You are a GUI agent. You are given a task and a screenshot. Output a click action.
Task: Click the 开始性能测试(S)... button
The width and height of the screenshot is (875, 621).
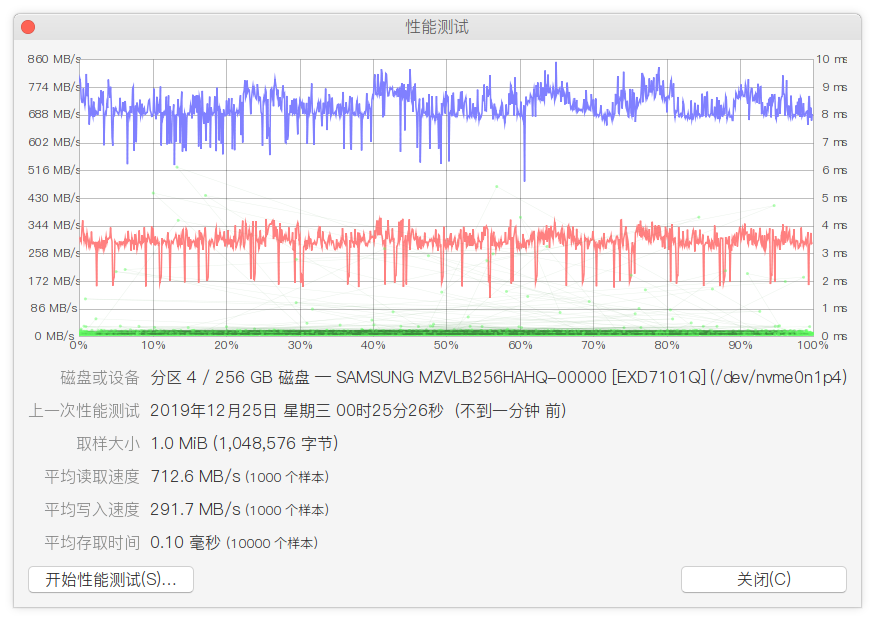(x=111, y=579)
